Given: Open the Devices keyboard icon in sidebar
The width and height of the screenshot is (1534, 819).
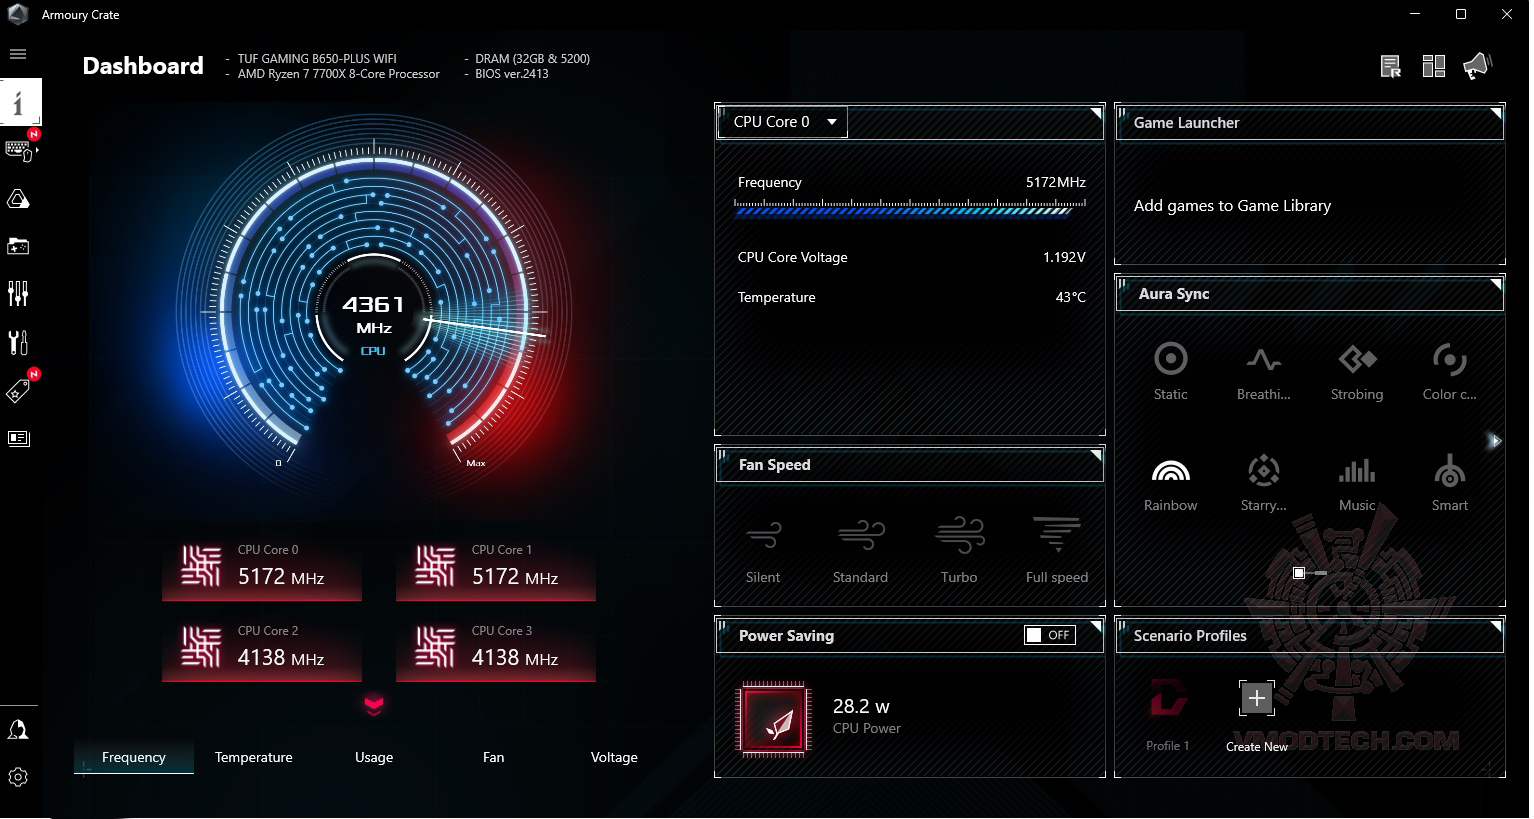Looking at the screenshot, I should coord(19,149).
